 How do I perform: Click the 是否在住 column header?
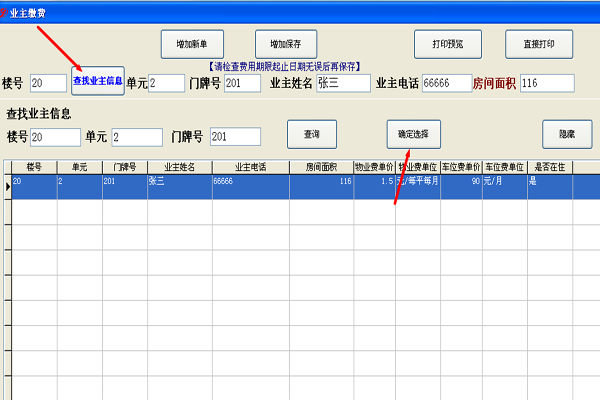[550, 167]
